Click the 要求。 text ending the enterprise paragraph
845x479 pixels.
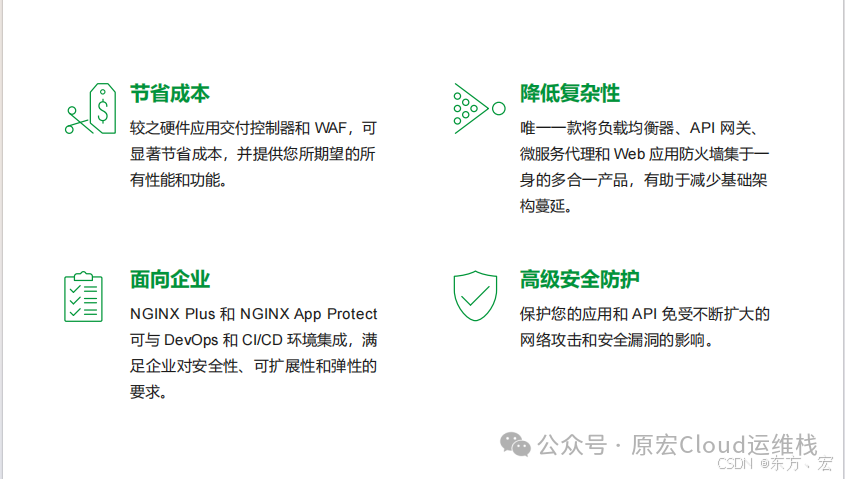148,392
